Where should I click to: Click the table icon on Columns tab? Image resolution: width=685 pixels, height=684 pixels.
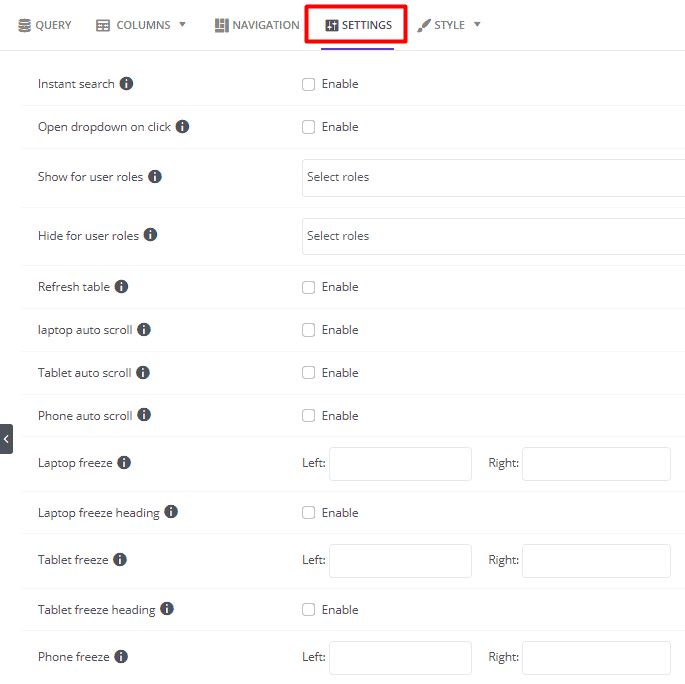coord(103,25)
